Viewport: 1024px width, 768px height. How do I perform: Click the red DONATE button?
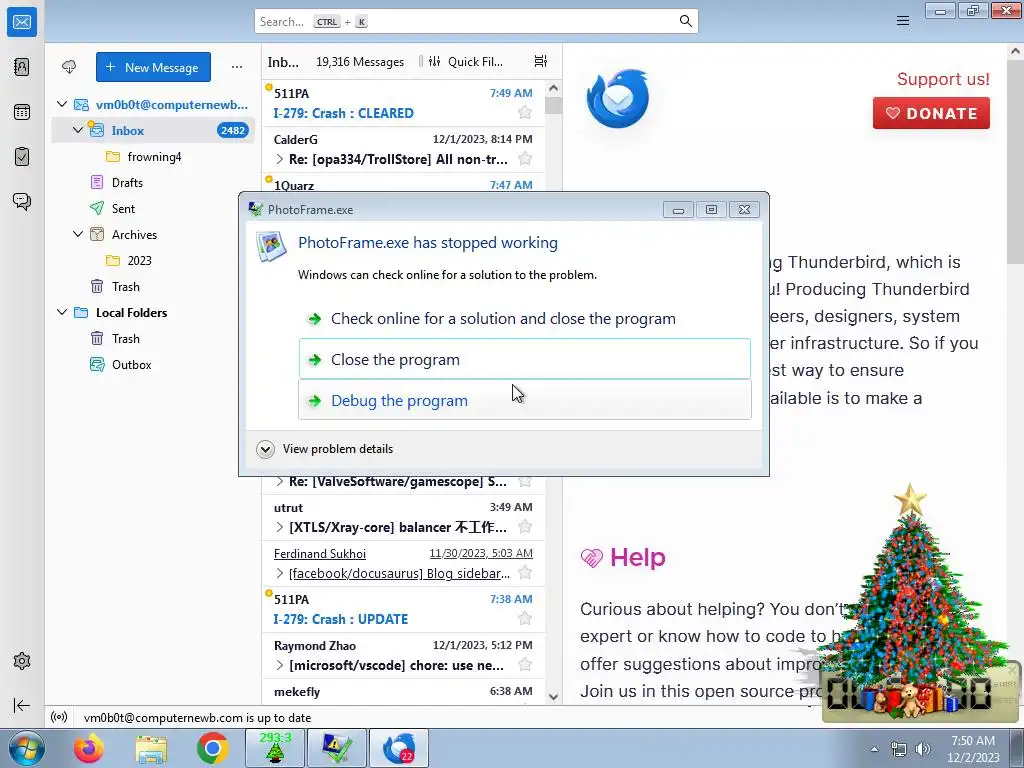931,113
